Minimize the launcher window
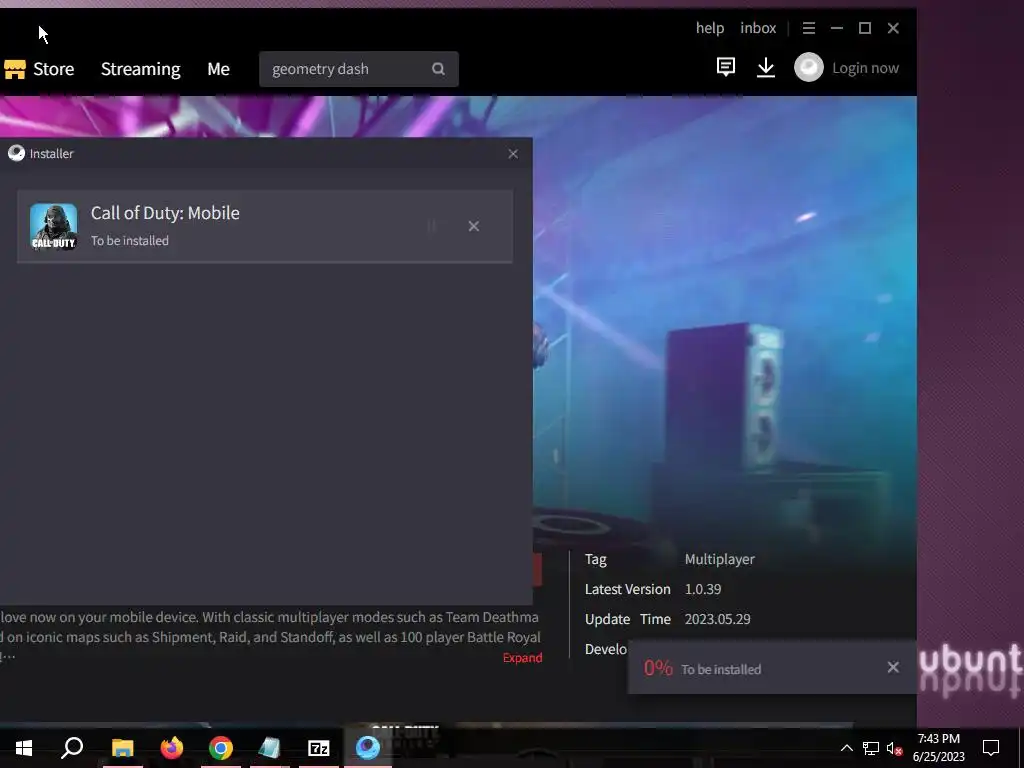This screenshot has width=1024, height=768. tap(837, 28)
